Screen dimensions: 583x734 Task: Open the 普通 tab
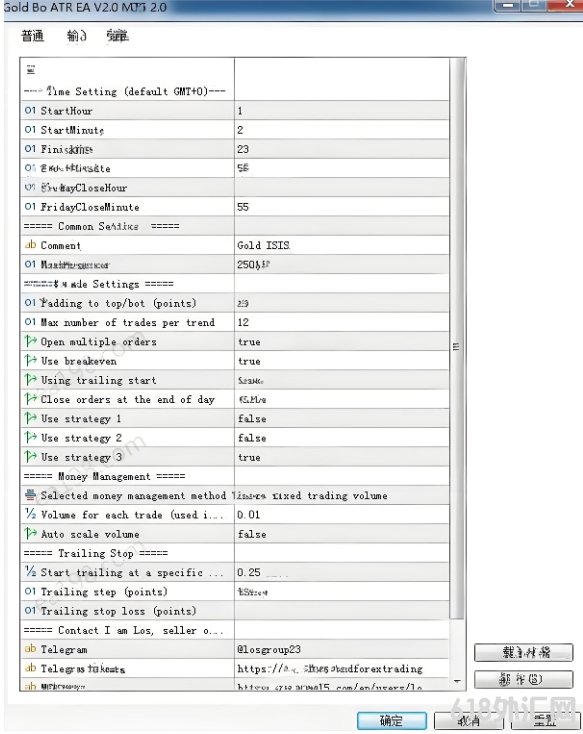pyautogui.click(x=33, y=36)
